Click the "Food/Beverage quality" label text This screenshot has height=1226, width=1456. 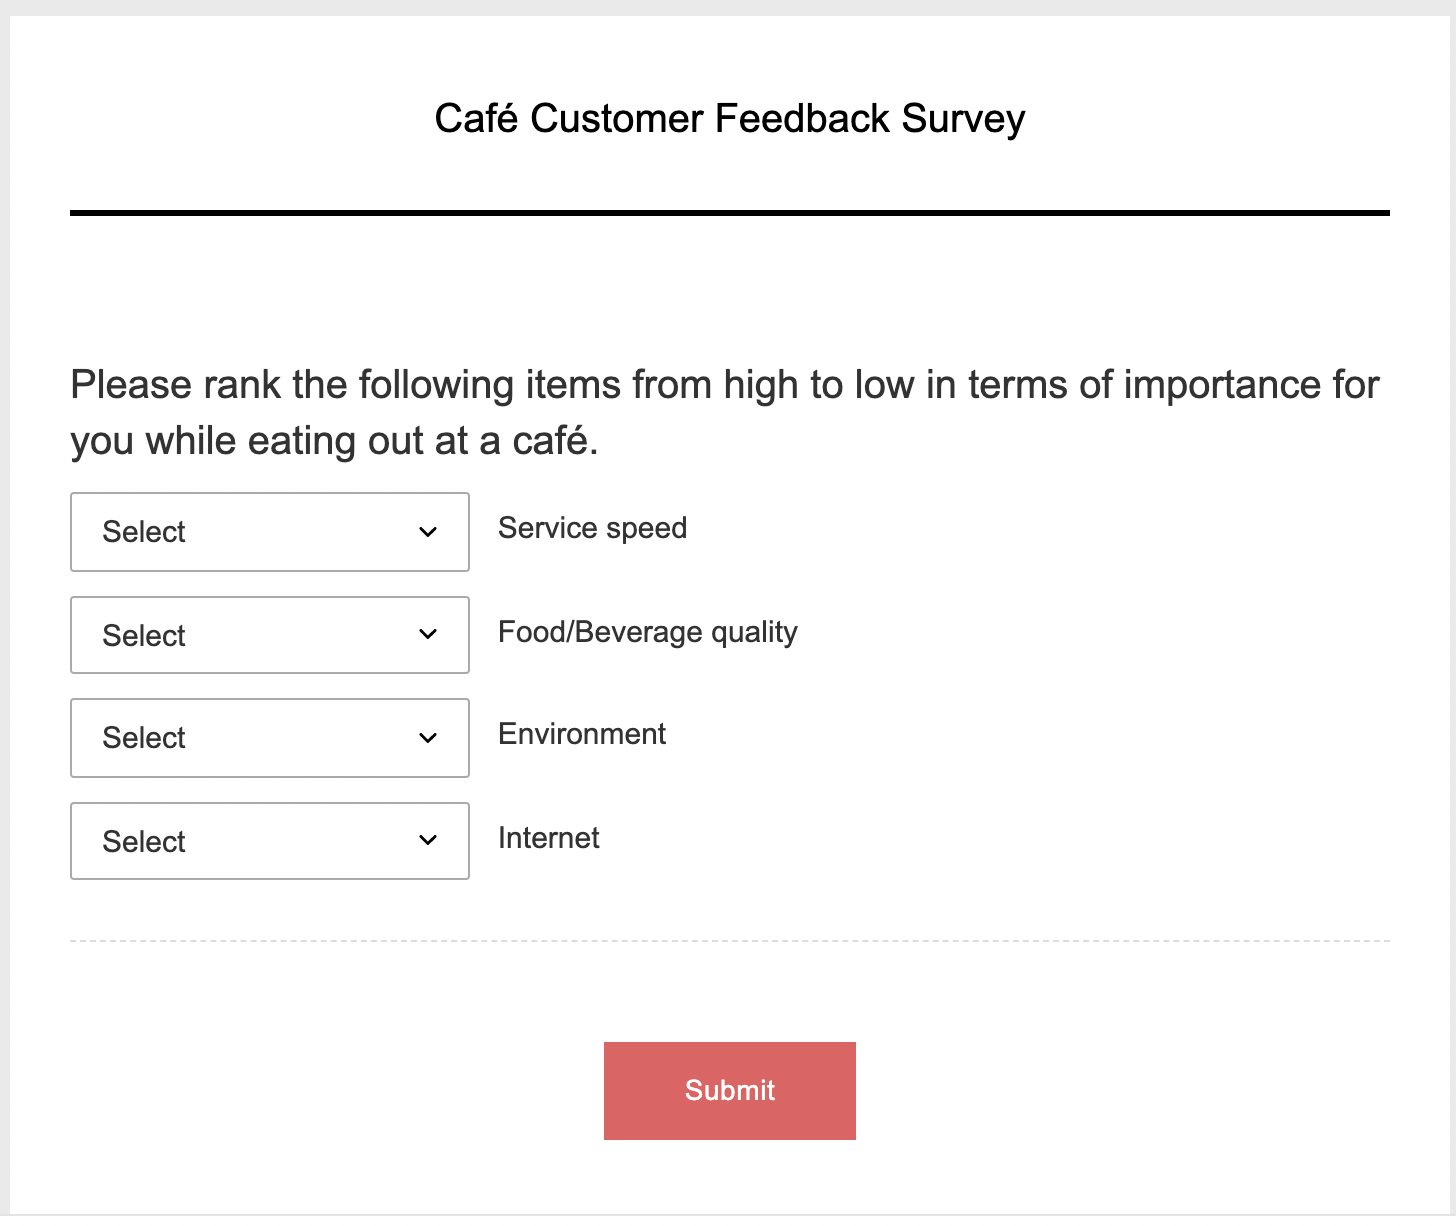tap(647, 632)
